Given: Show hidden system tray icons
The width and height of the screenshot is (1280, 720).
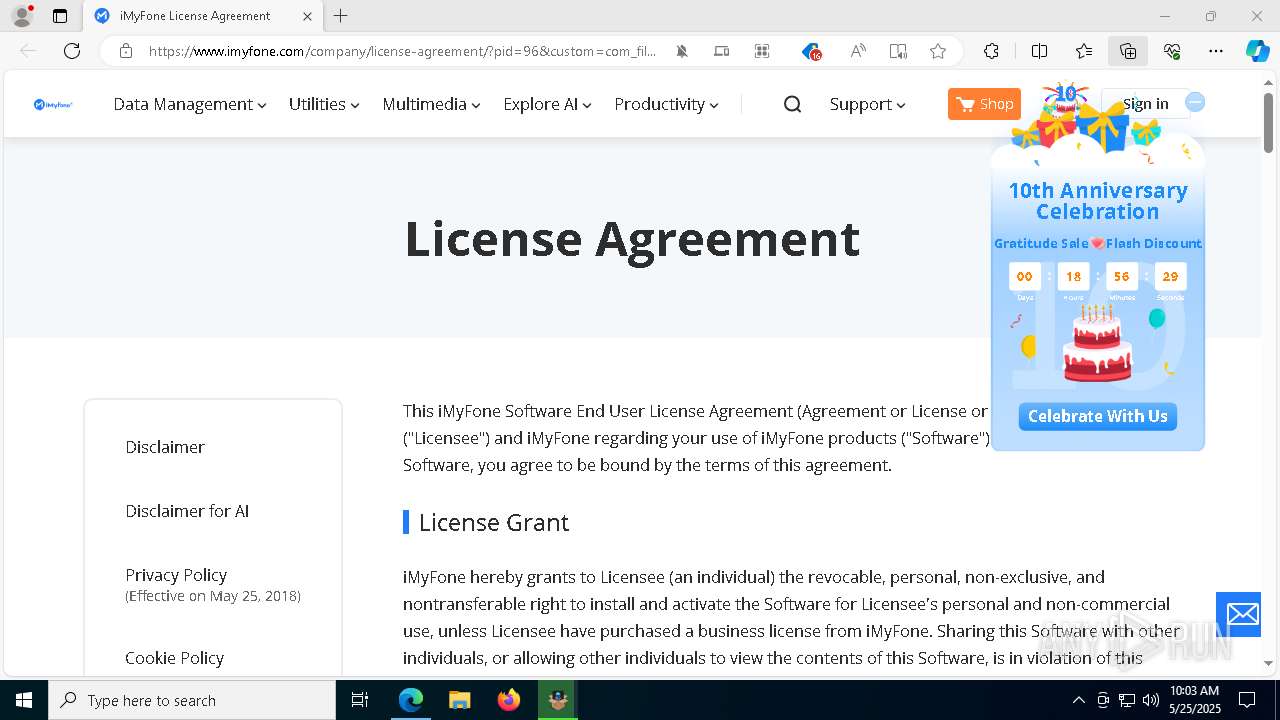Looking at the screenshot, I should (x=1078, y=700).
